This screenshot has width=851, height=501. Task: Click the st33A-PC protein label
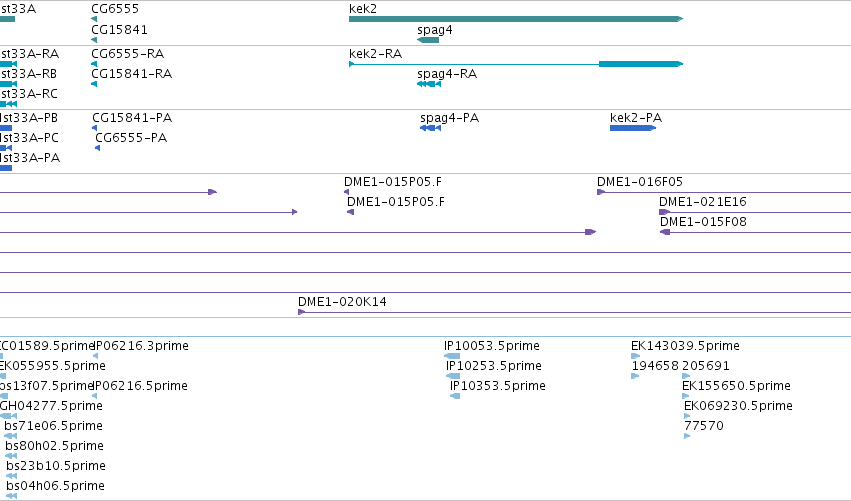(x=29, y=138)
